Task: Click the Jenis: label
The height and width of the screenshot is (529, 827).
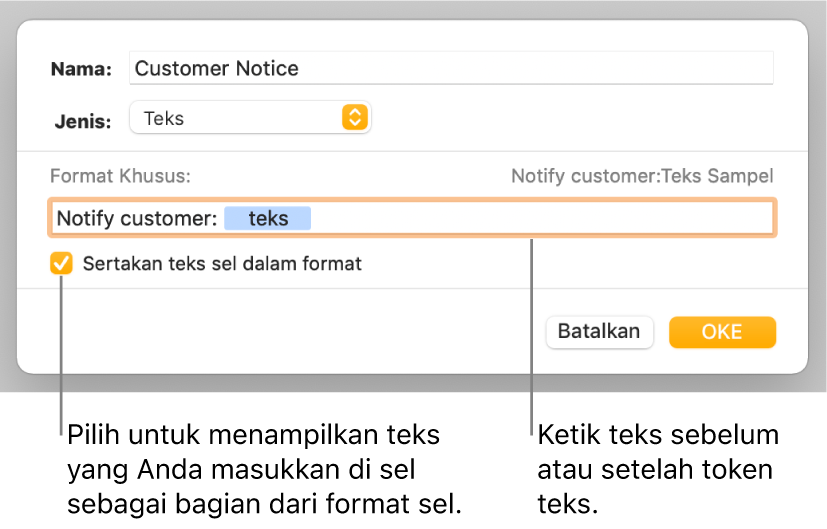Action: click(83, 121)
